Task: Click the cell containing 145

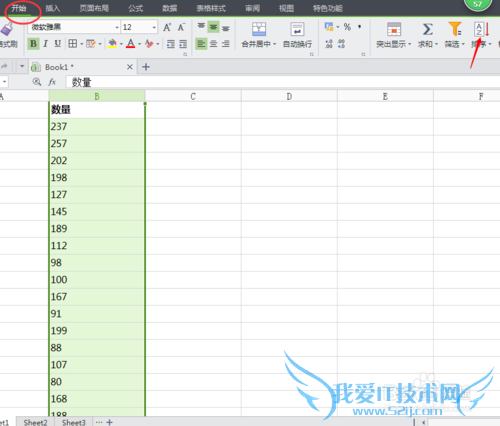Action: (x=97, y=212)
